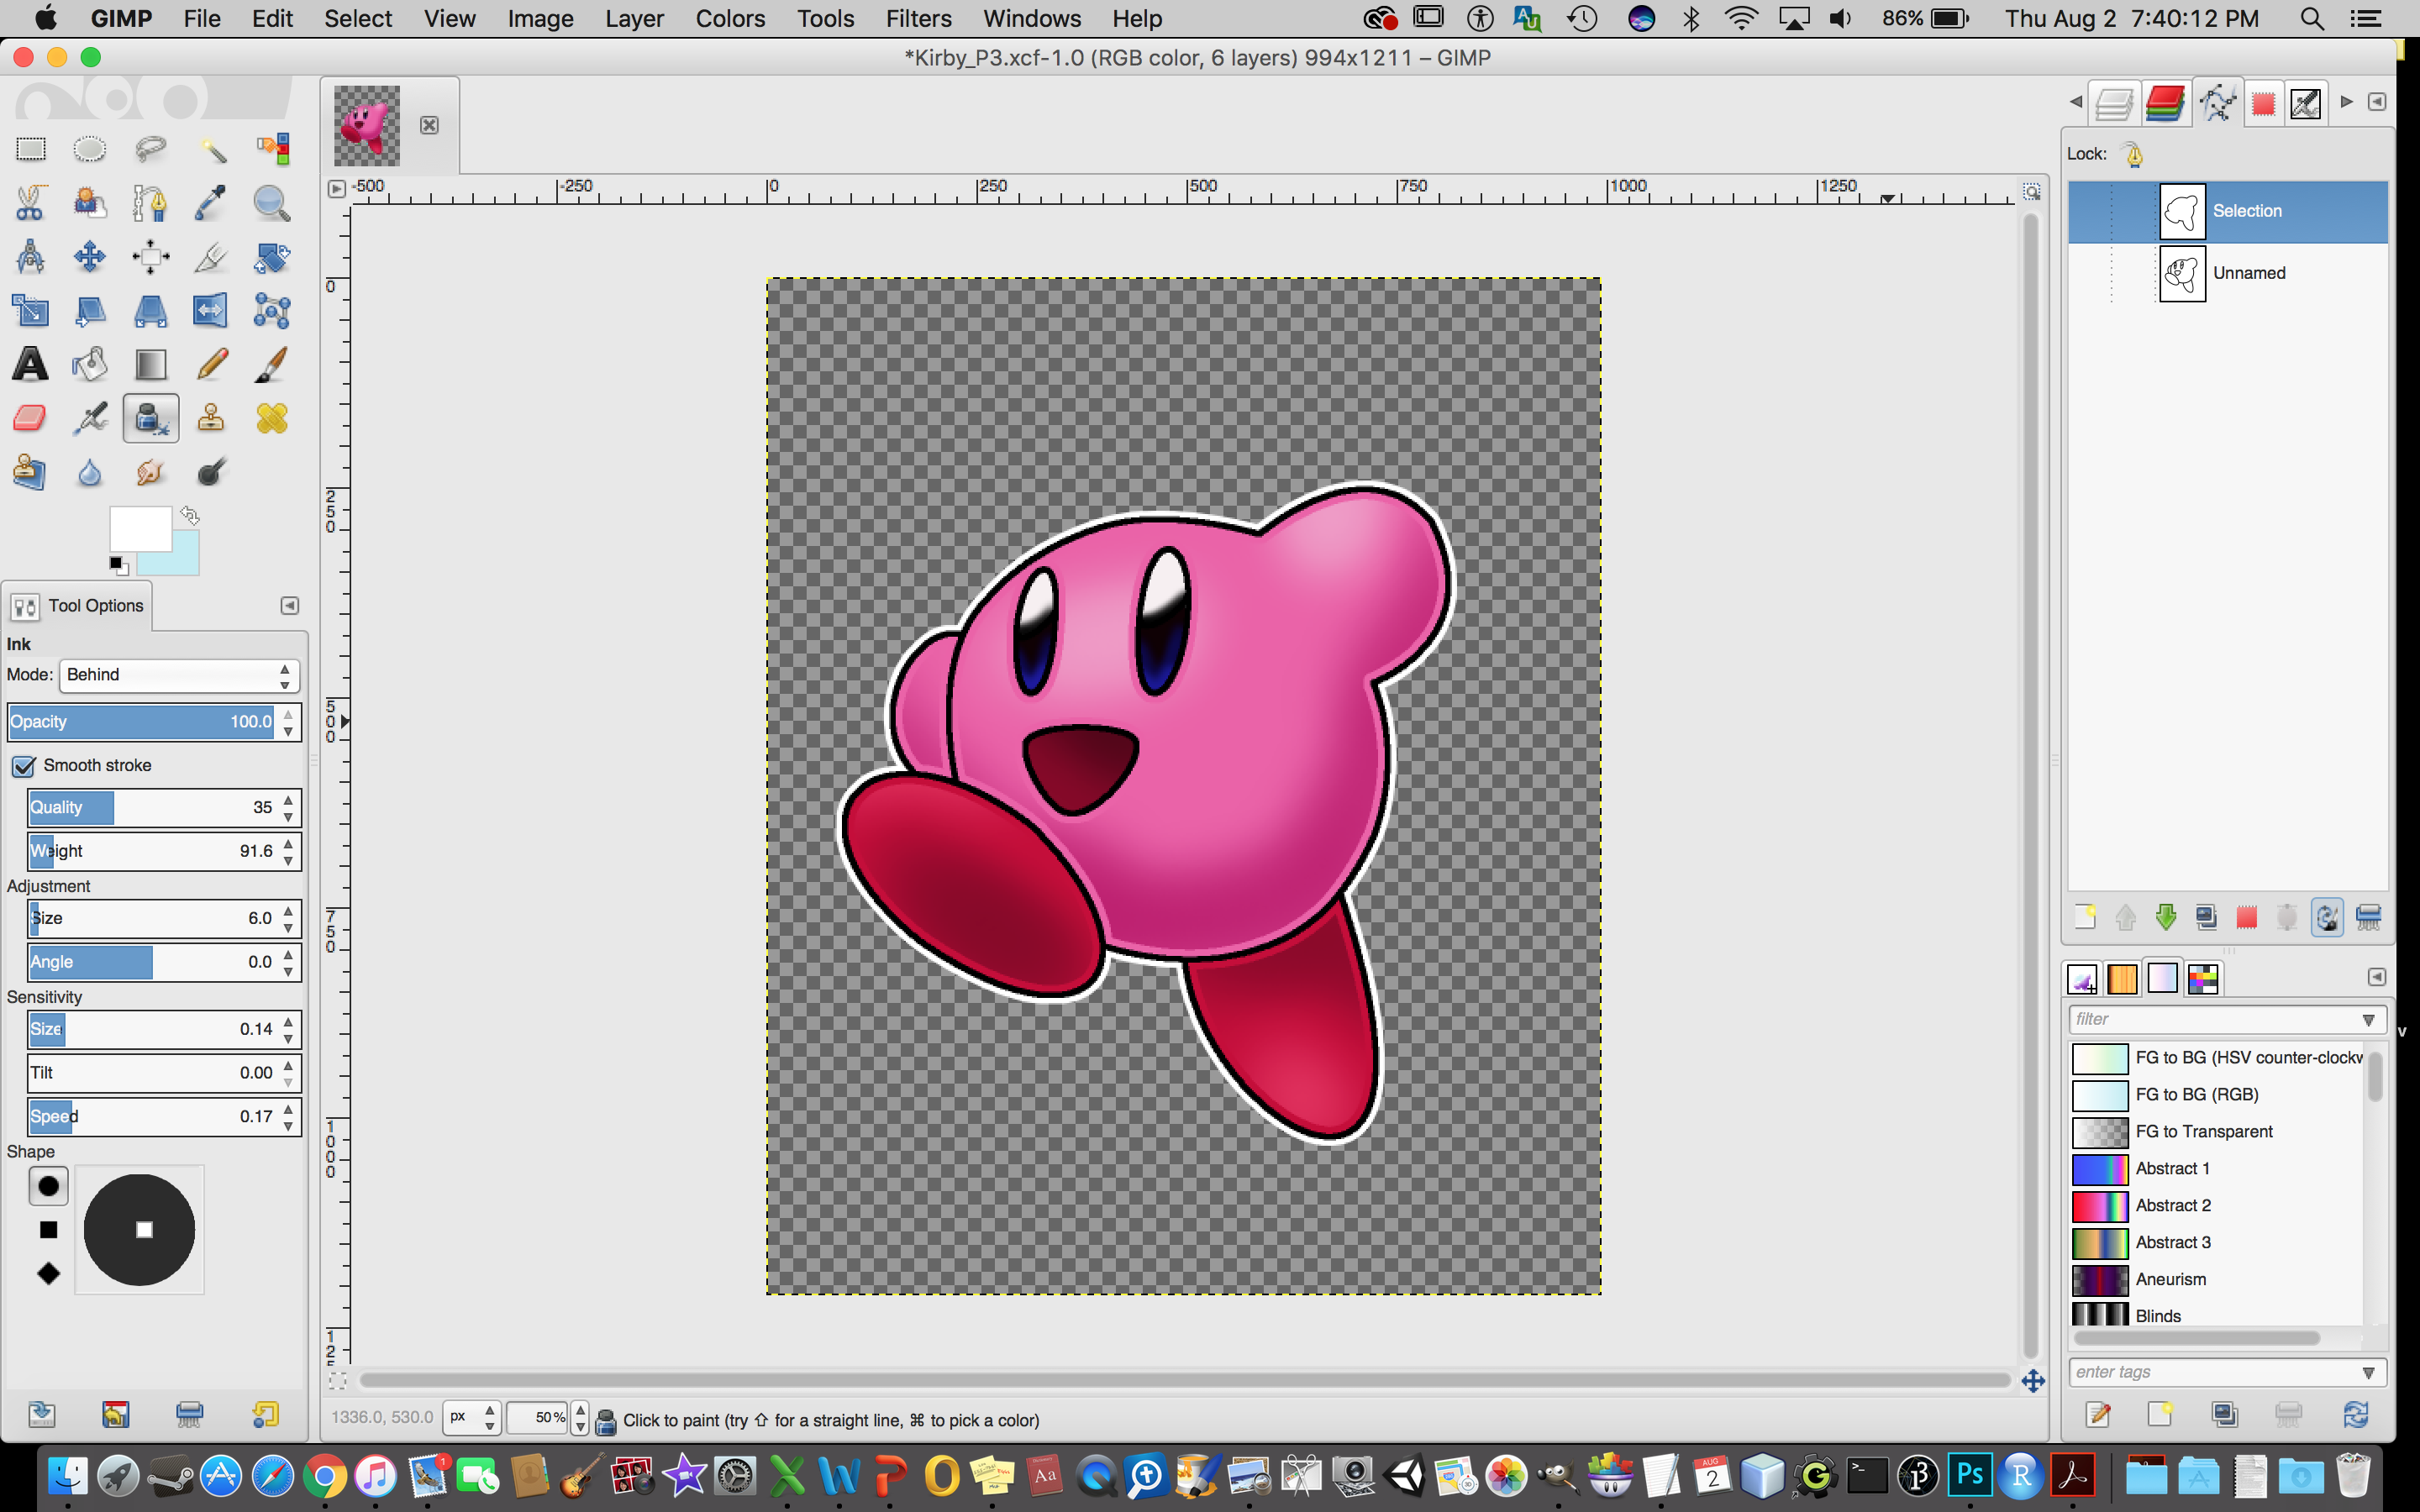2420x1512 pixels.
Task: Open the Layer menu
Action: (x=634, y=19)
